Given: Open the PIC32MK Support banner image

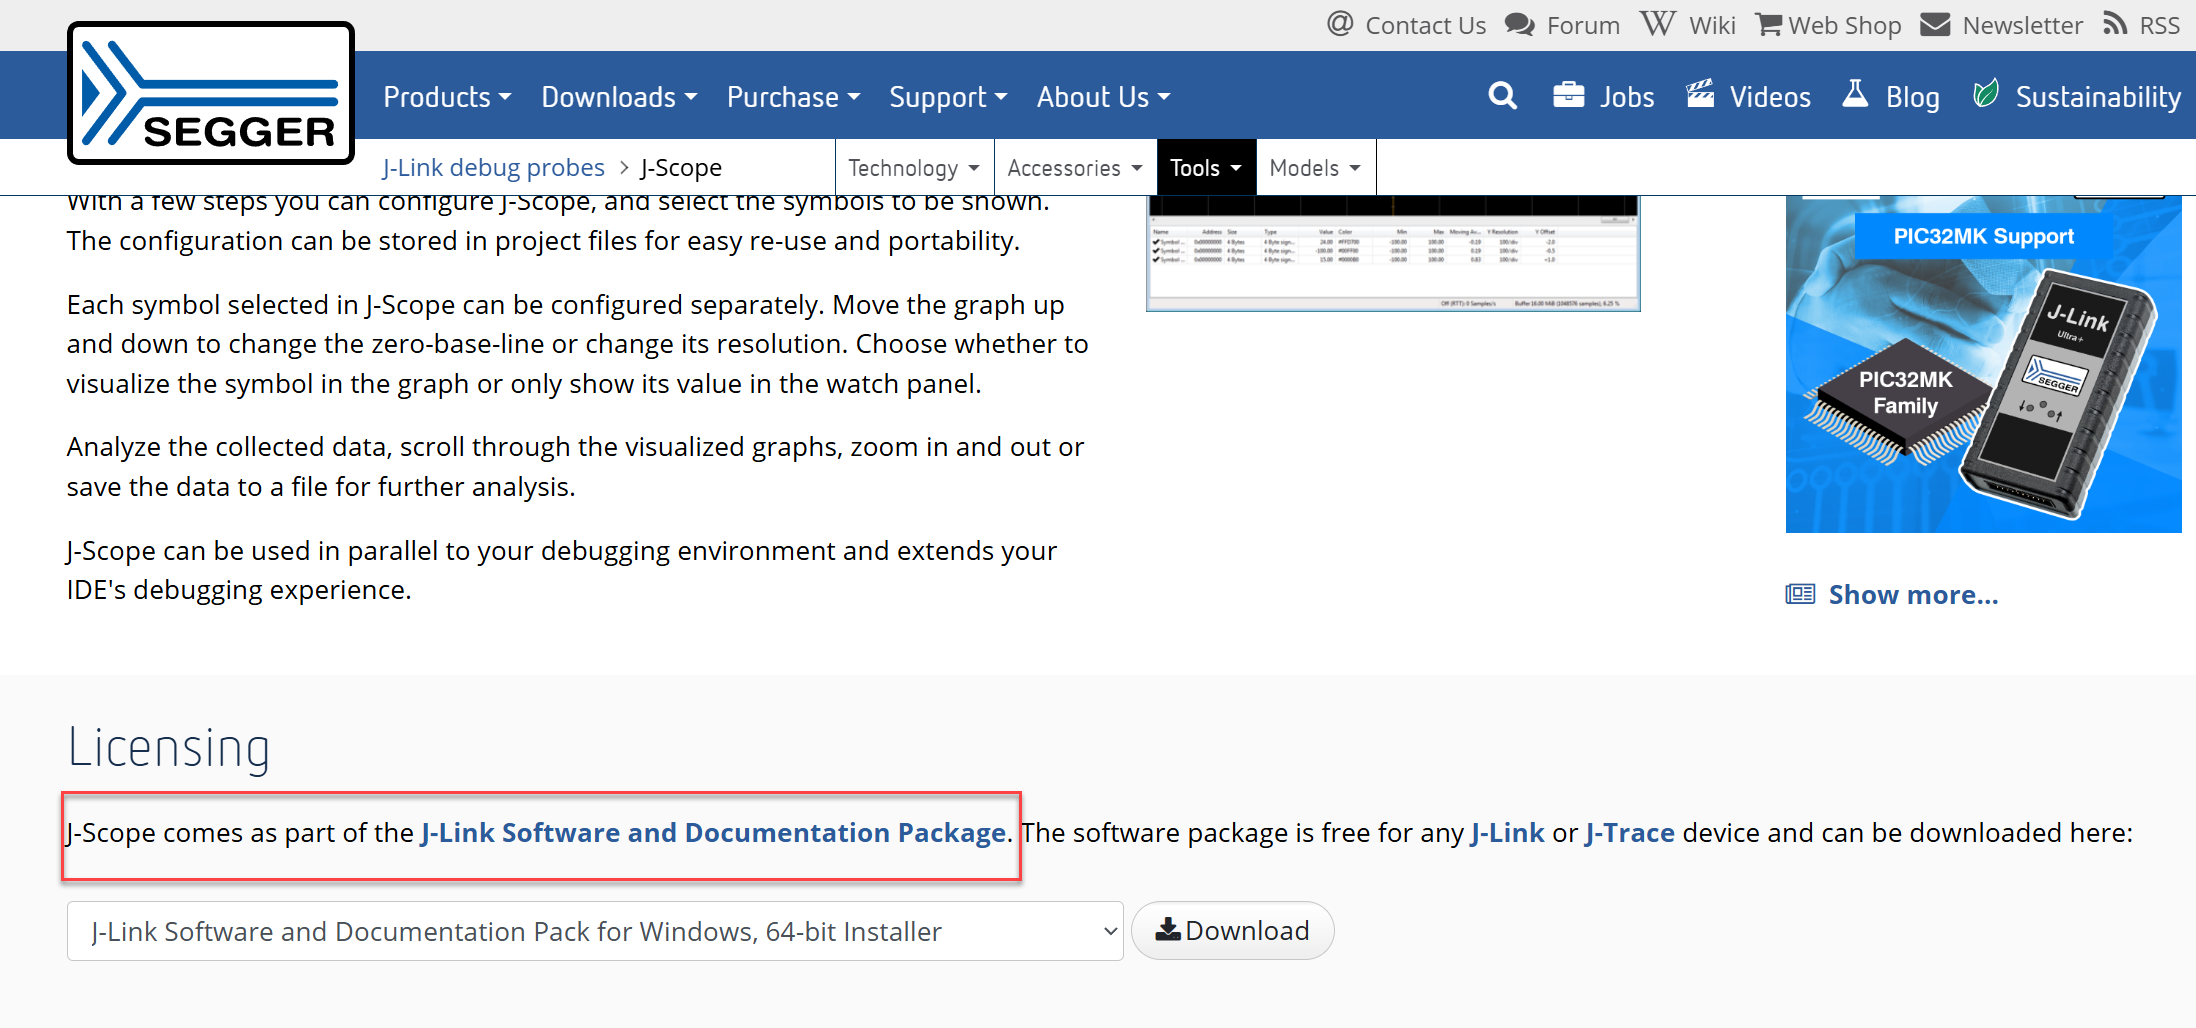Looking at the screenshot, I should point(1983,364).
